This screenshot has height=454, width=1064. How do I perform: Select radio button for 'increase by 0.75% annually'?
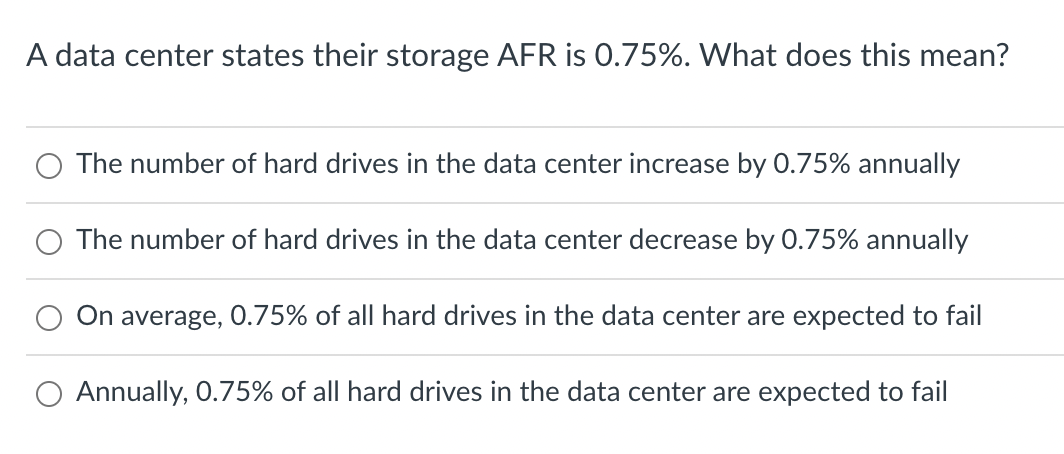tap(49, 166)
